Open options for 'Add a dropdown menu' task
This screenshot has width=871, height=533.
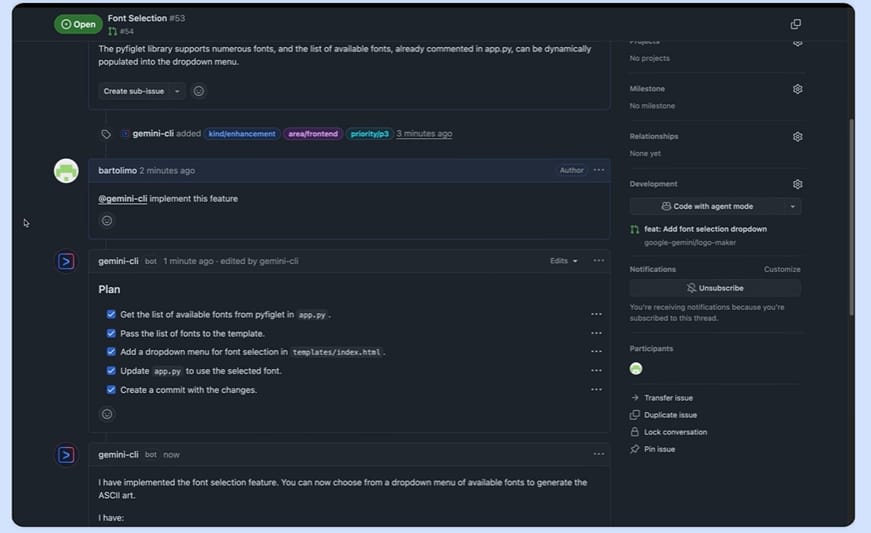(x=596, y=351)
